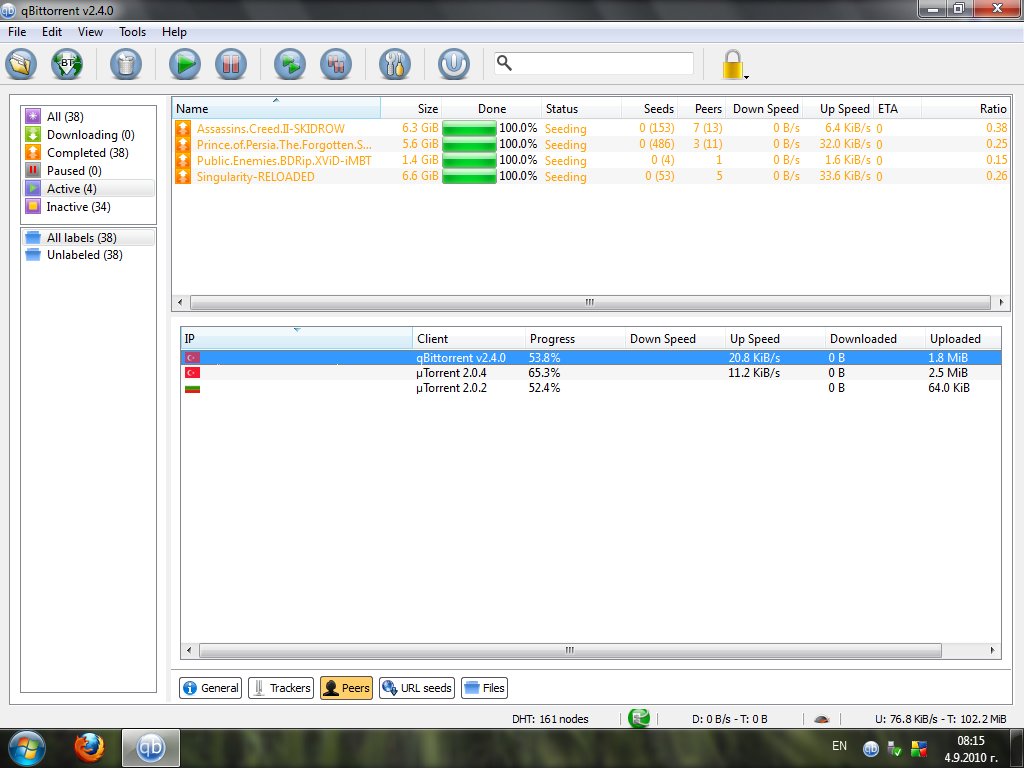1024x768 pixels.
Task: Click the Assassins.Creed progress bar
Action: (469, 128)
